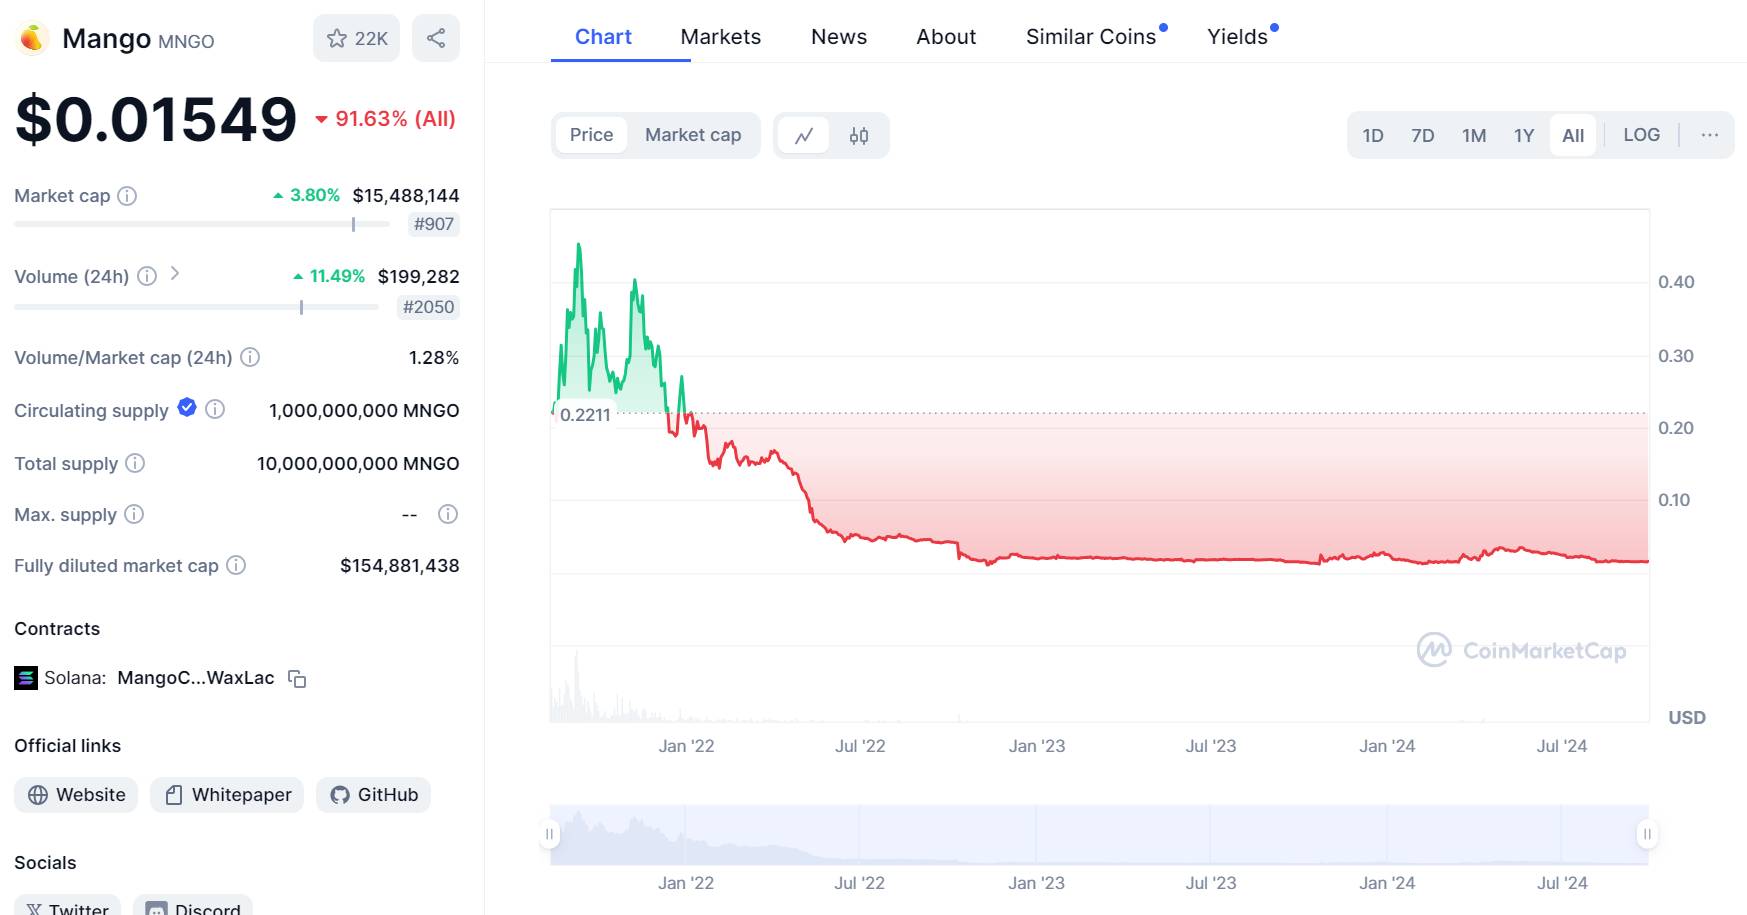Show Fully diluted market cap info icon
The width and height of the screenshot is (1747, 915).
(x=236, y=565)
